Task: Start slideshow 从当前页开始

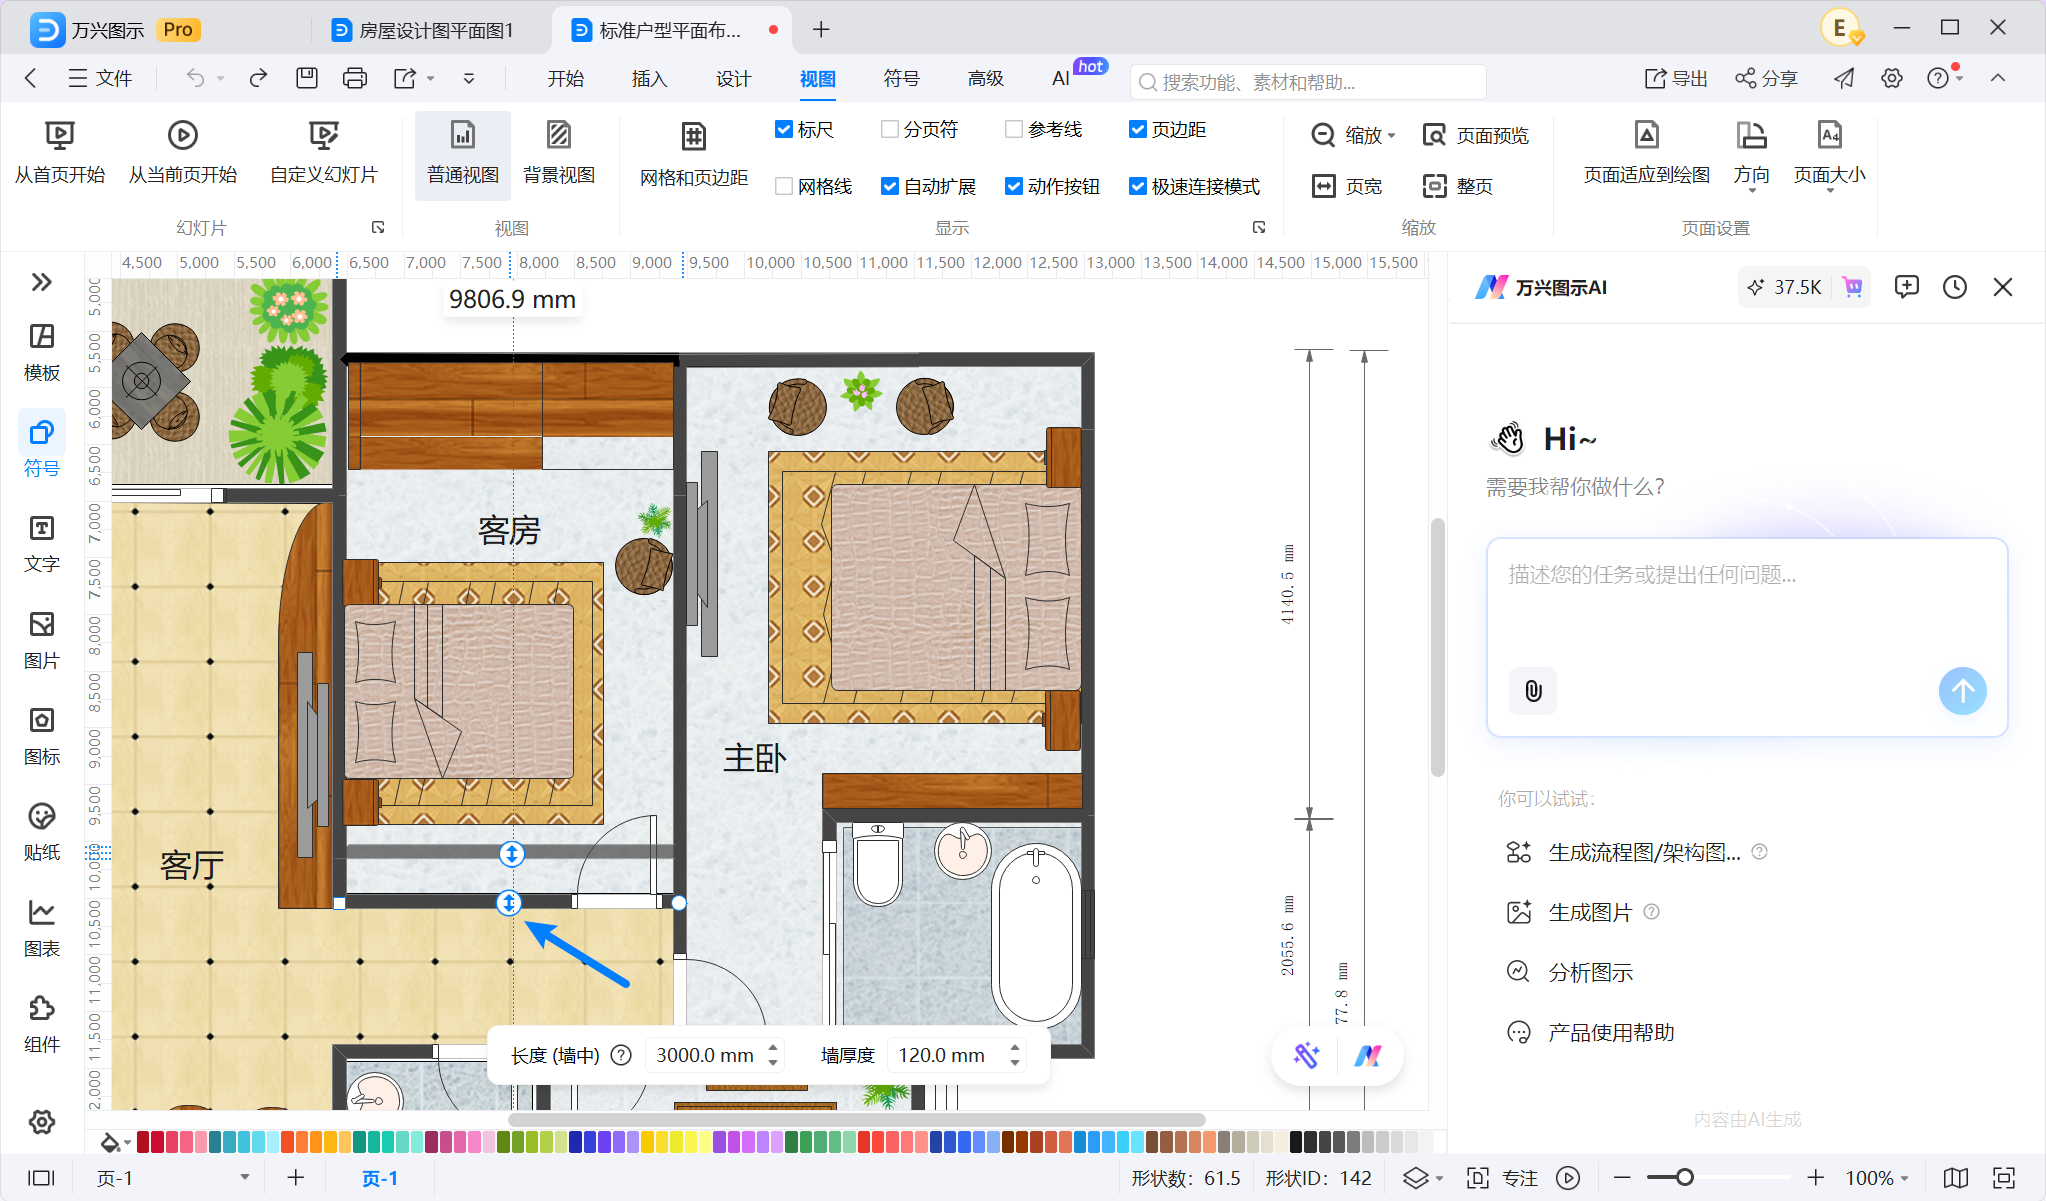Action: (x=183, y=152)
